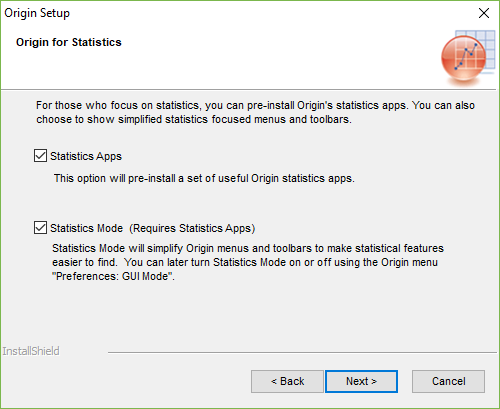Click the 'Origin for Statistics' heading
500x409 pixels.
point(69,42)
